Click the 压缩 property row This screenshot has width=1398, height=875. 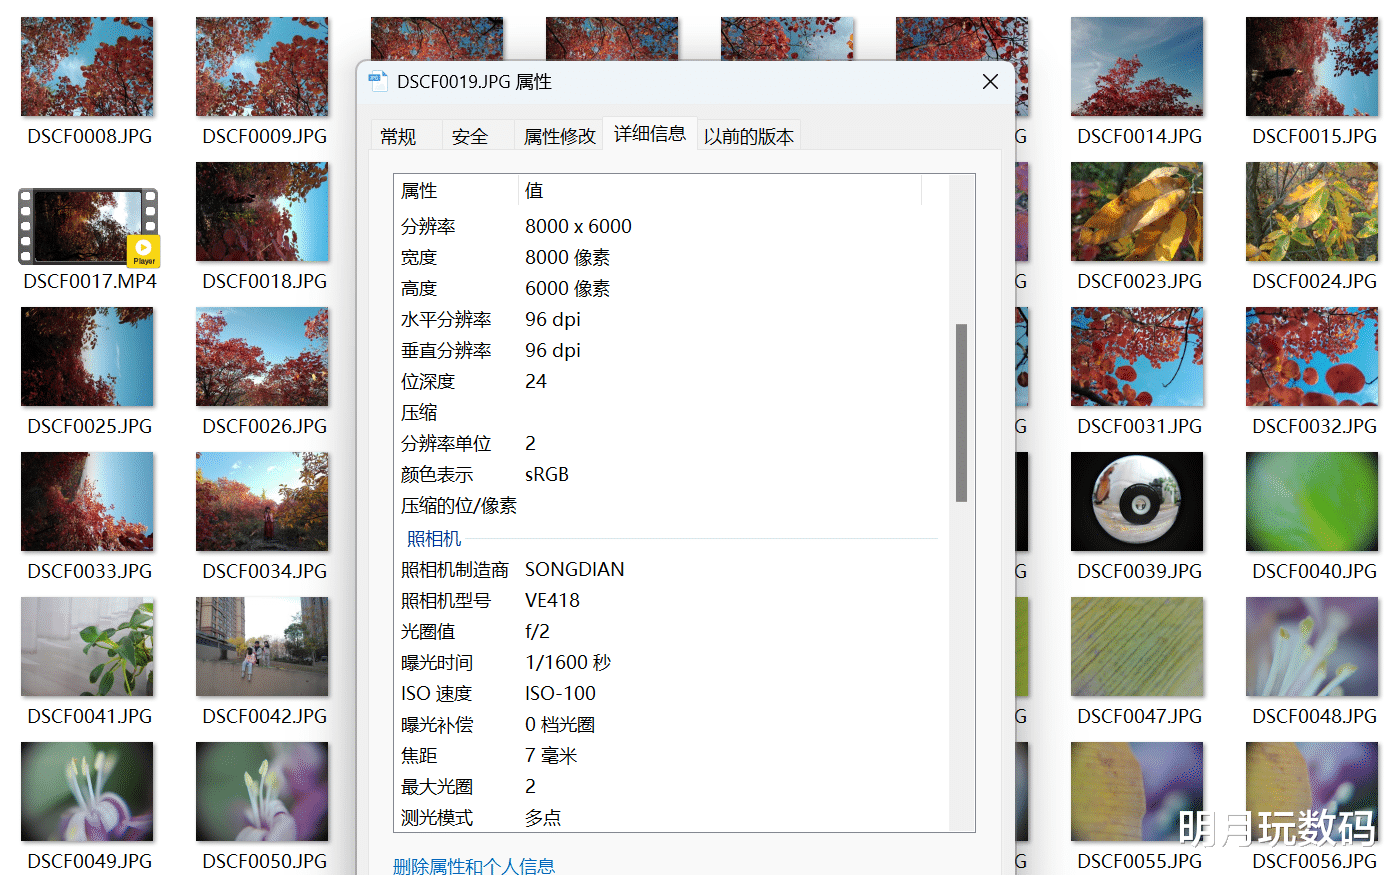click(x=671, y=413)
